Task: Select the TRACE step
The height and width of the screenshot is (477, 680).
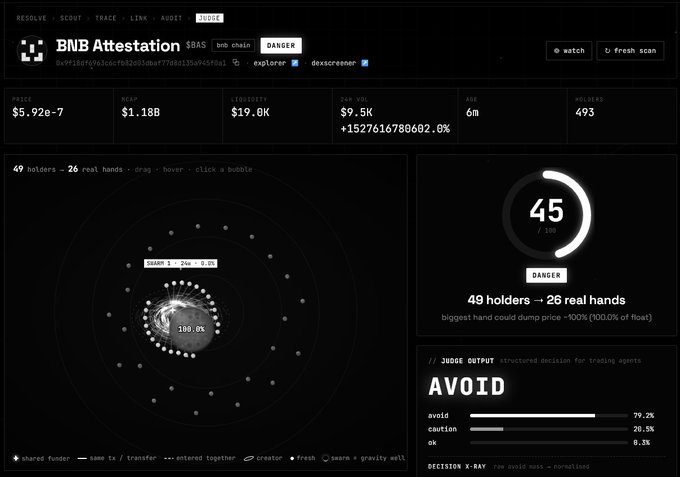Action: [x=106, y=18]
